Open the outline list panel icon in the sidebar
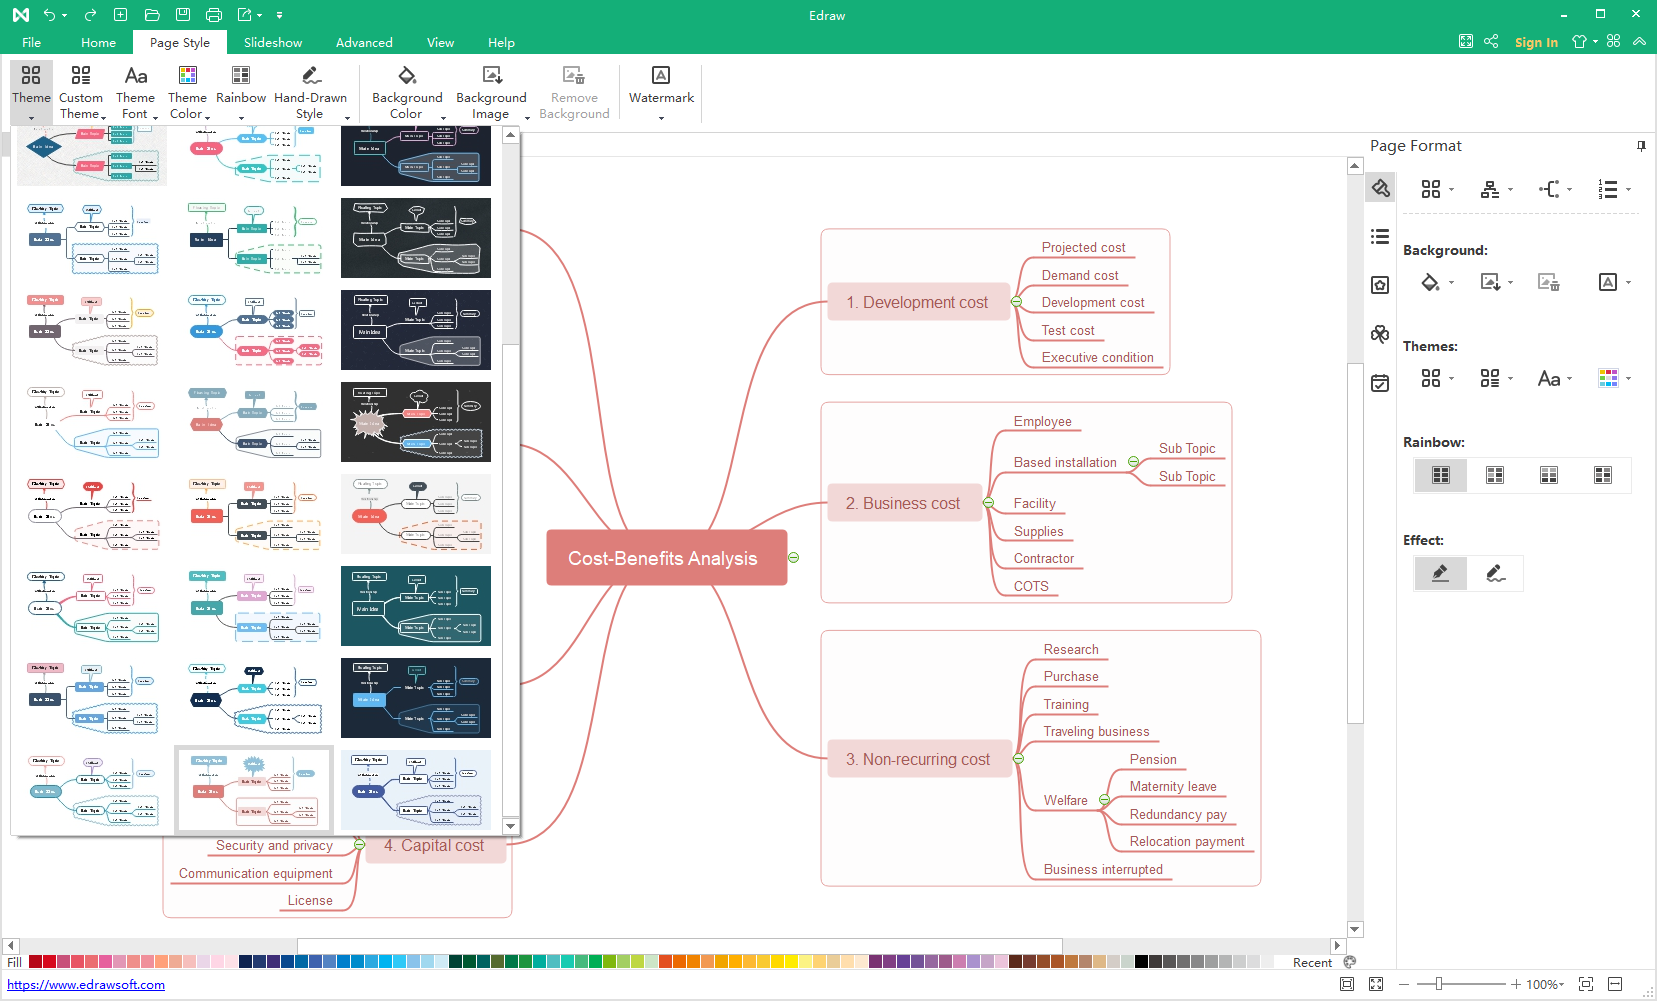 tap(1380, 237)
